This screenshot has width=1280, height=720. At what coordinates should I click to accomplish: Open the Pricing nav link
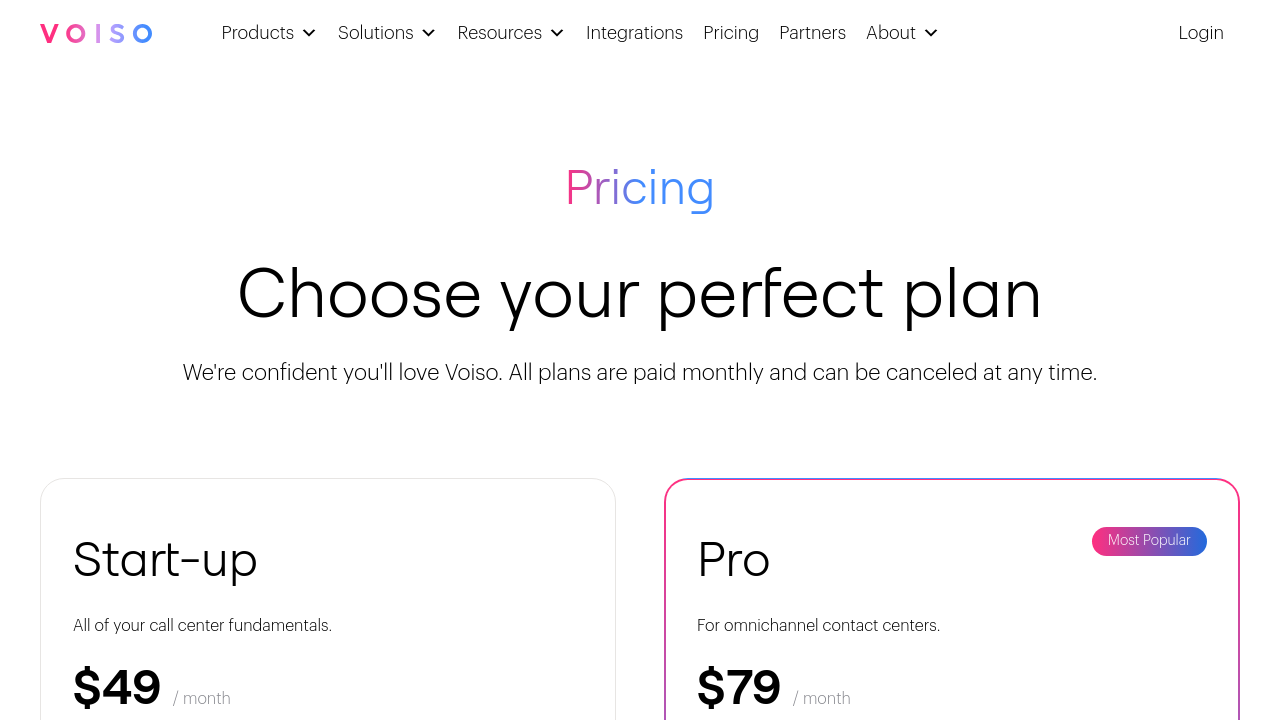(731, 33)
